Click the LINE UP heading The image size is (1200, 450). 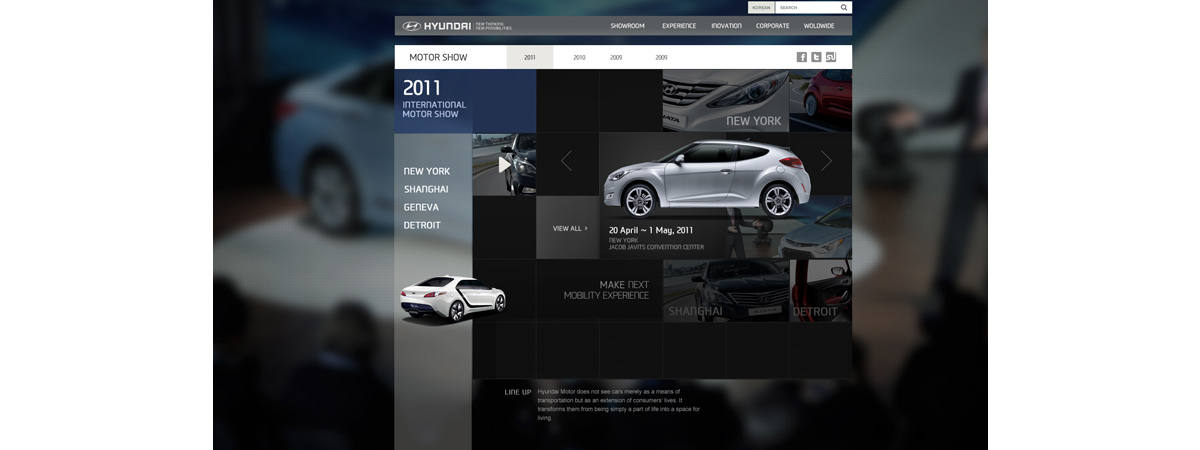(x=518, y=392)
